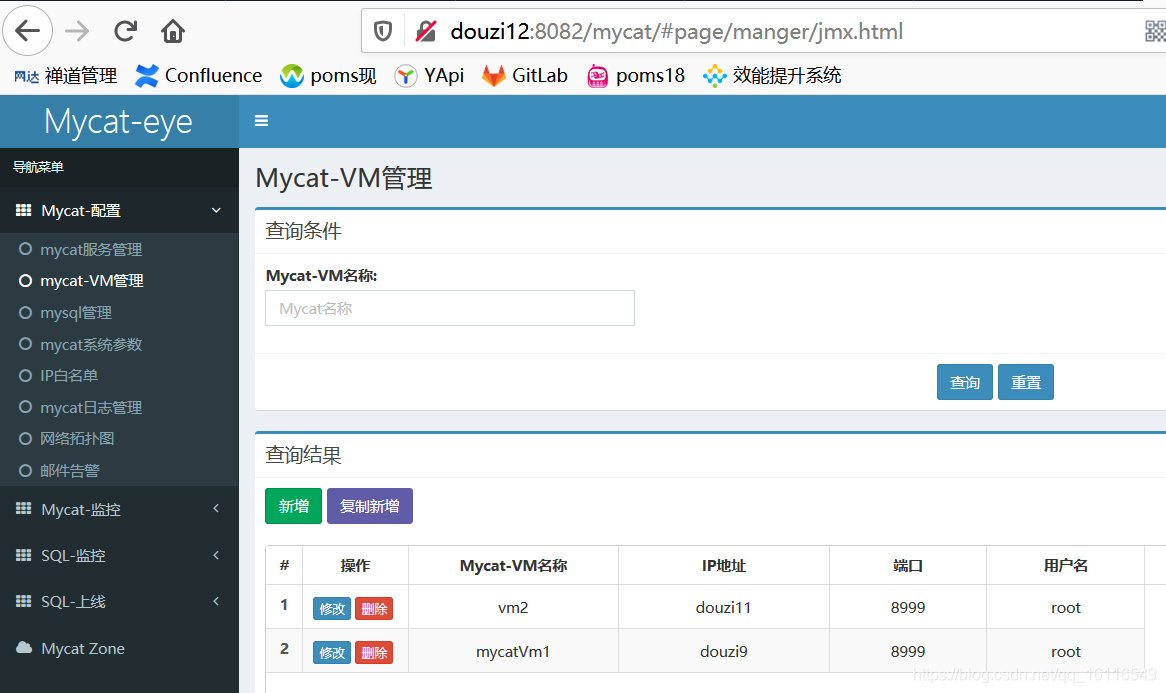Click the 查询 search button
1166x693 pixels.
[x=964, y=382]
